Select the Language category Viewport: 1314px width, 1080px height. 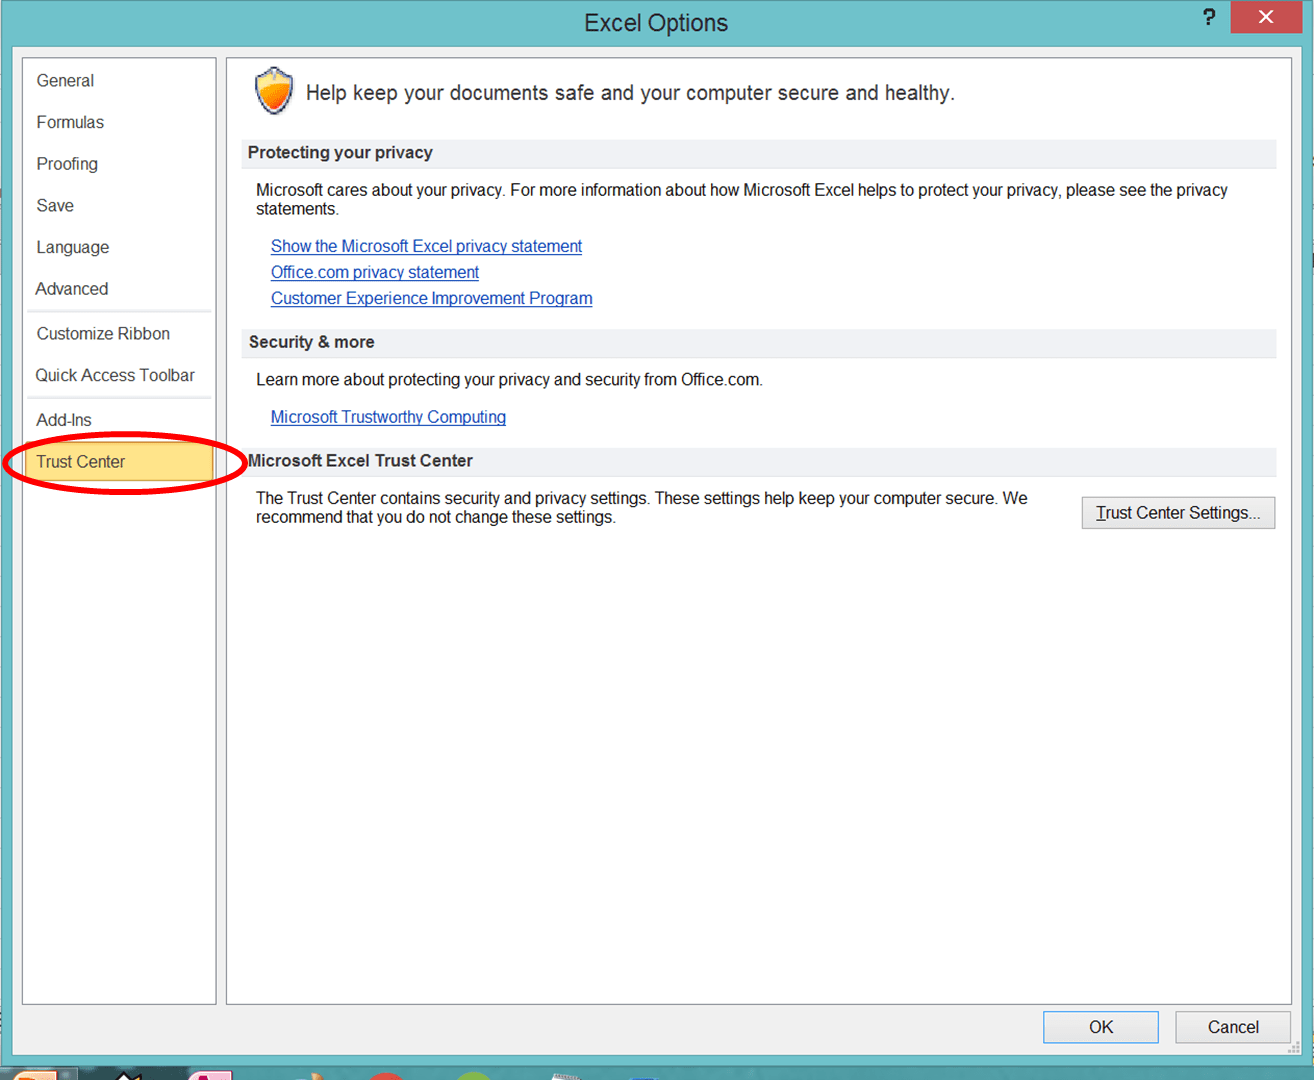118,247
